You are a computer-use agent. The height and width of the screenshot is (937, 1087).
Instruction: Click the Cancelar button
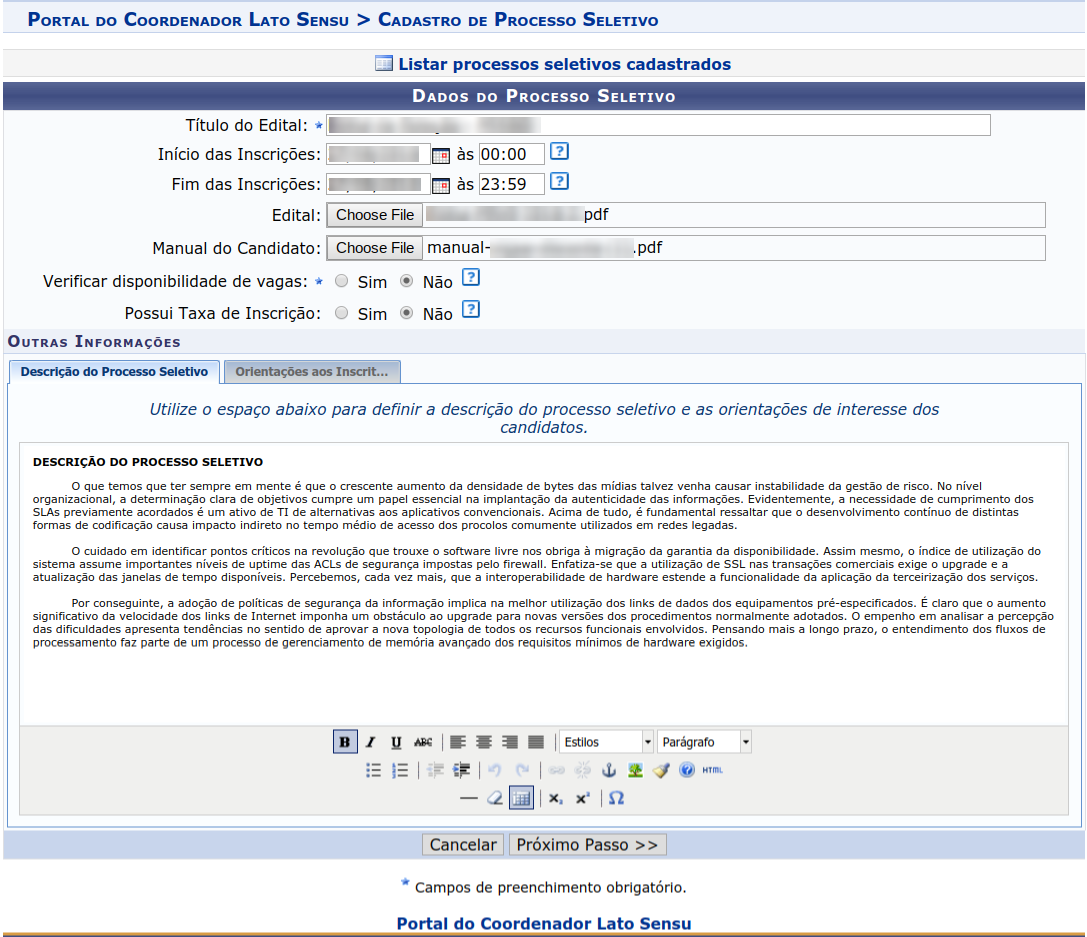(463, 845)
